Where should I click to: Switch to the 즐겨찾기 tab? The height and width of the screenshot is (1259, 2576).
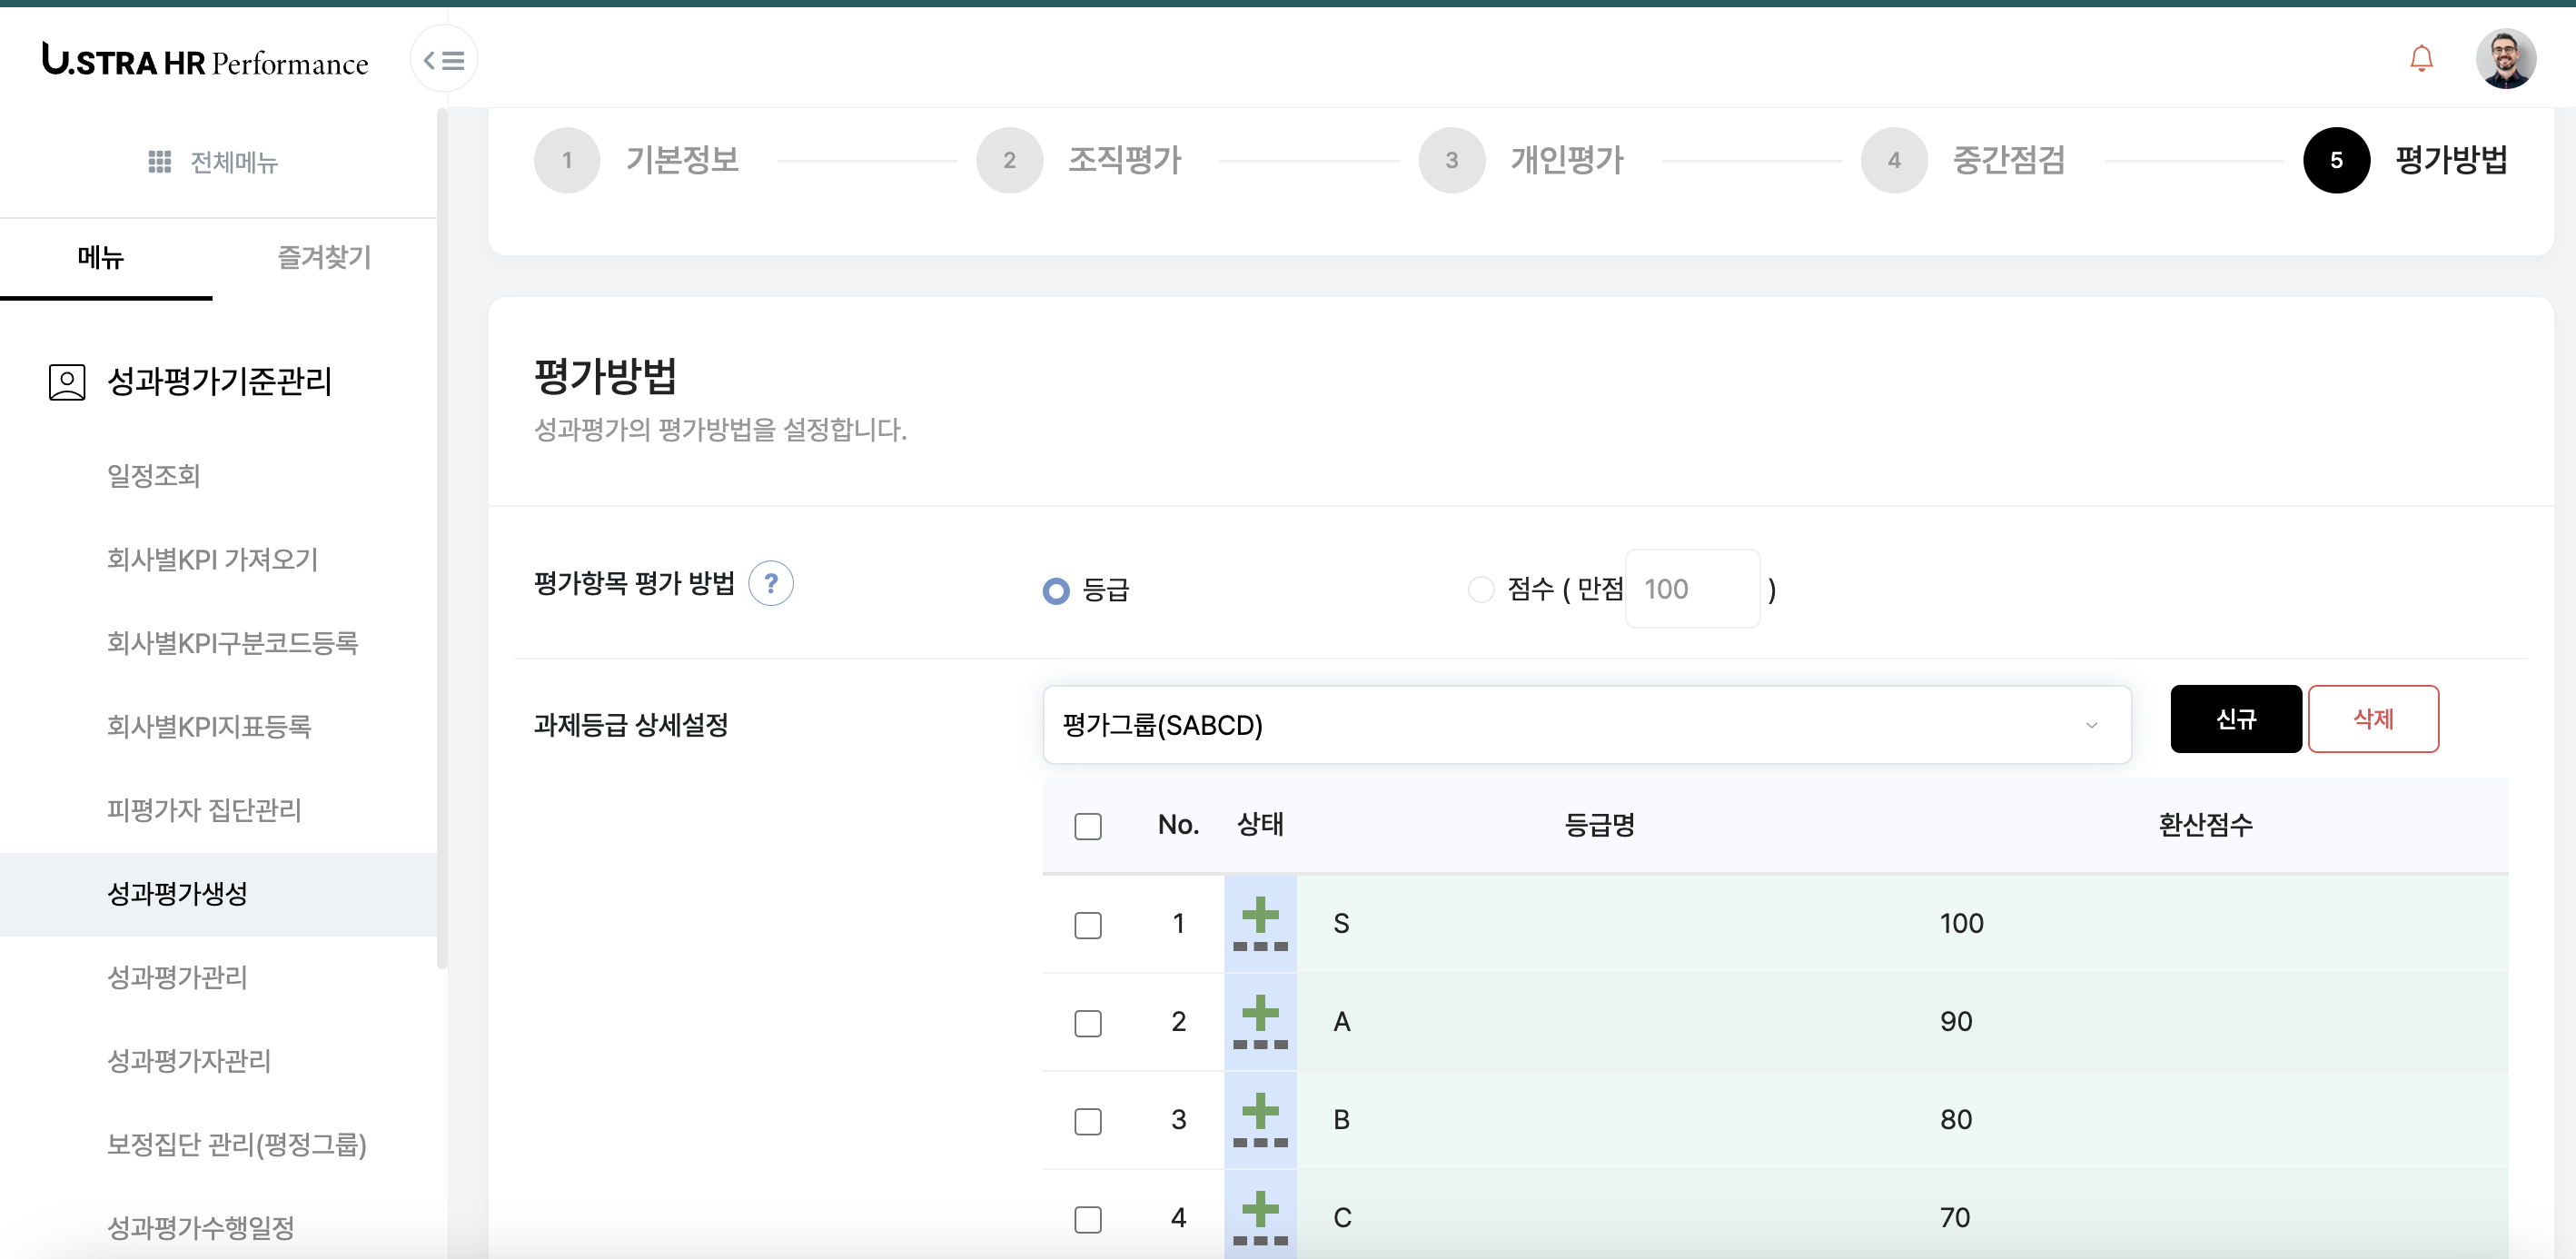pyautogui.click(x=324, y=257)
